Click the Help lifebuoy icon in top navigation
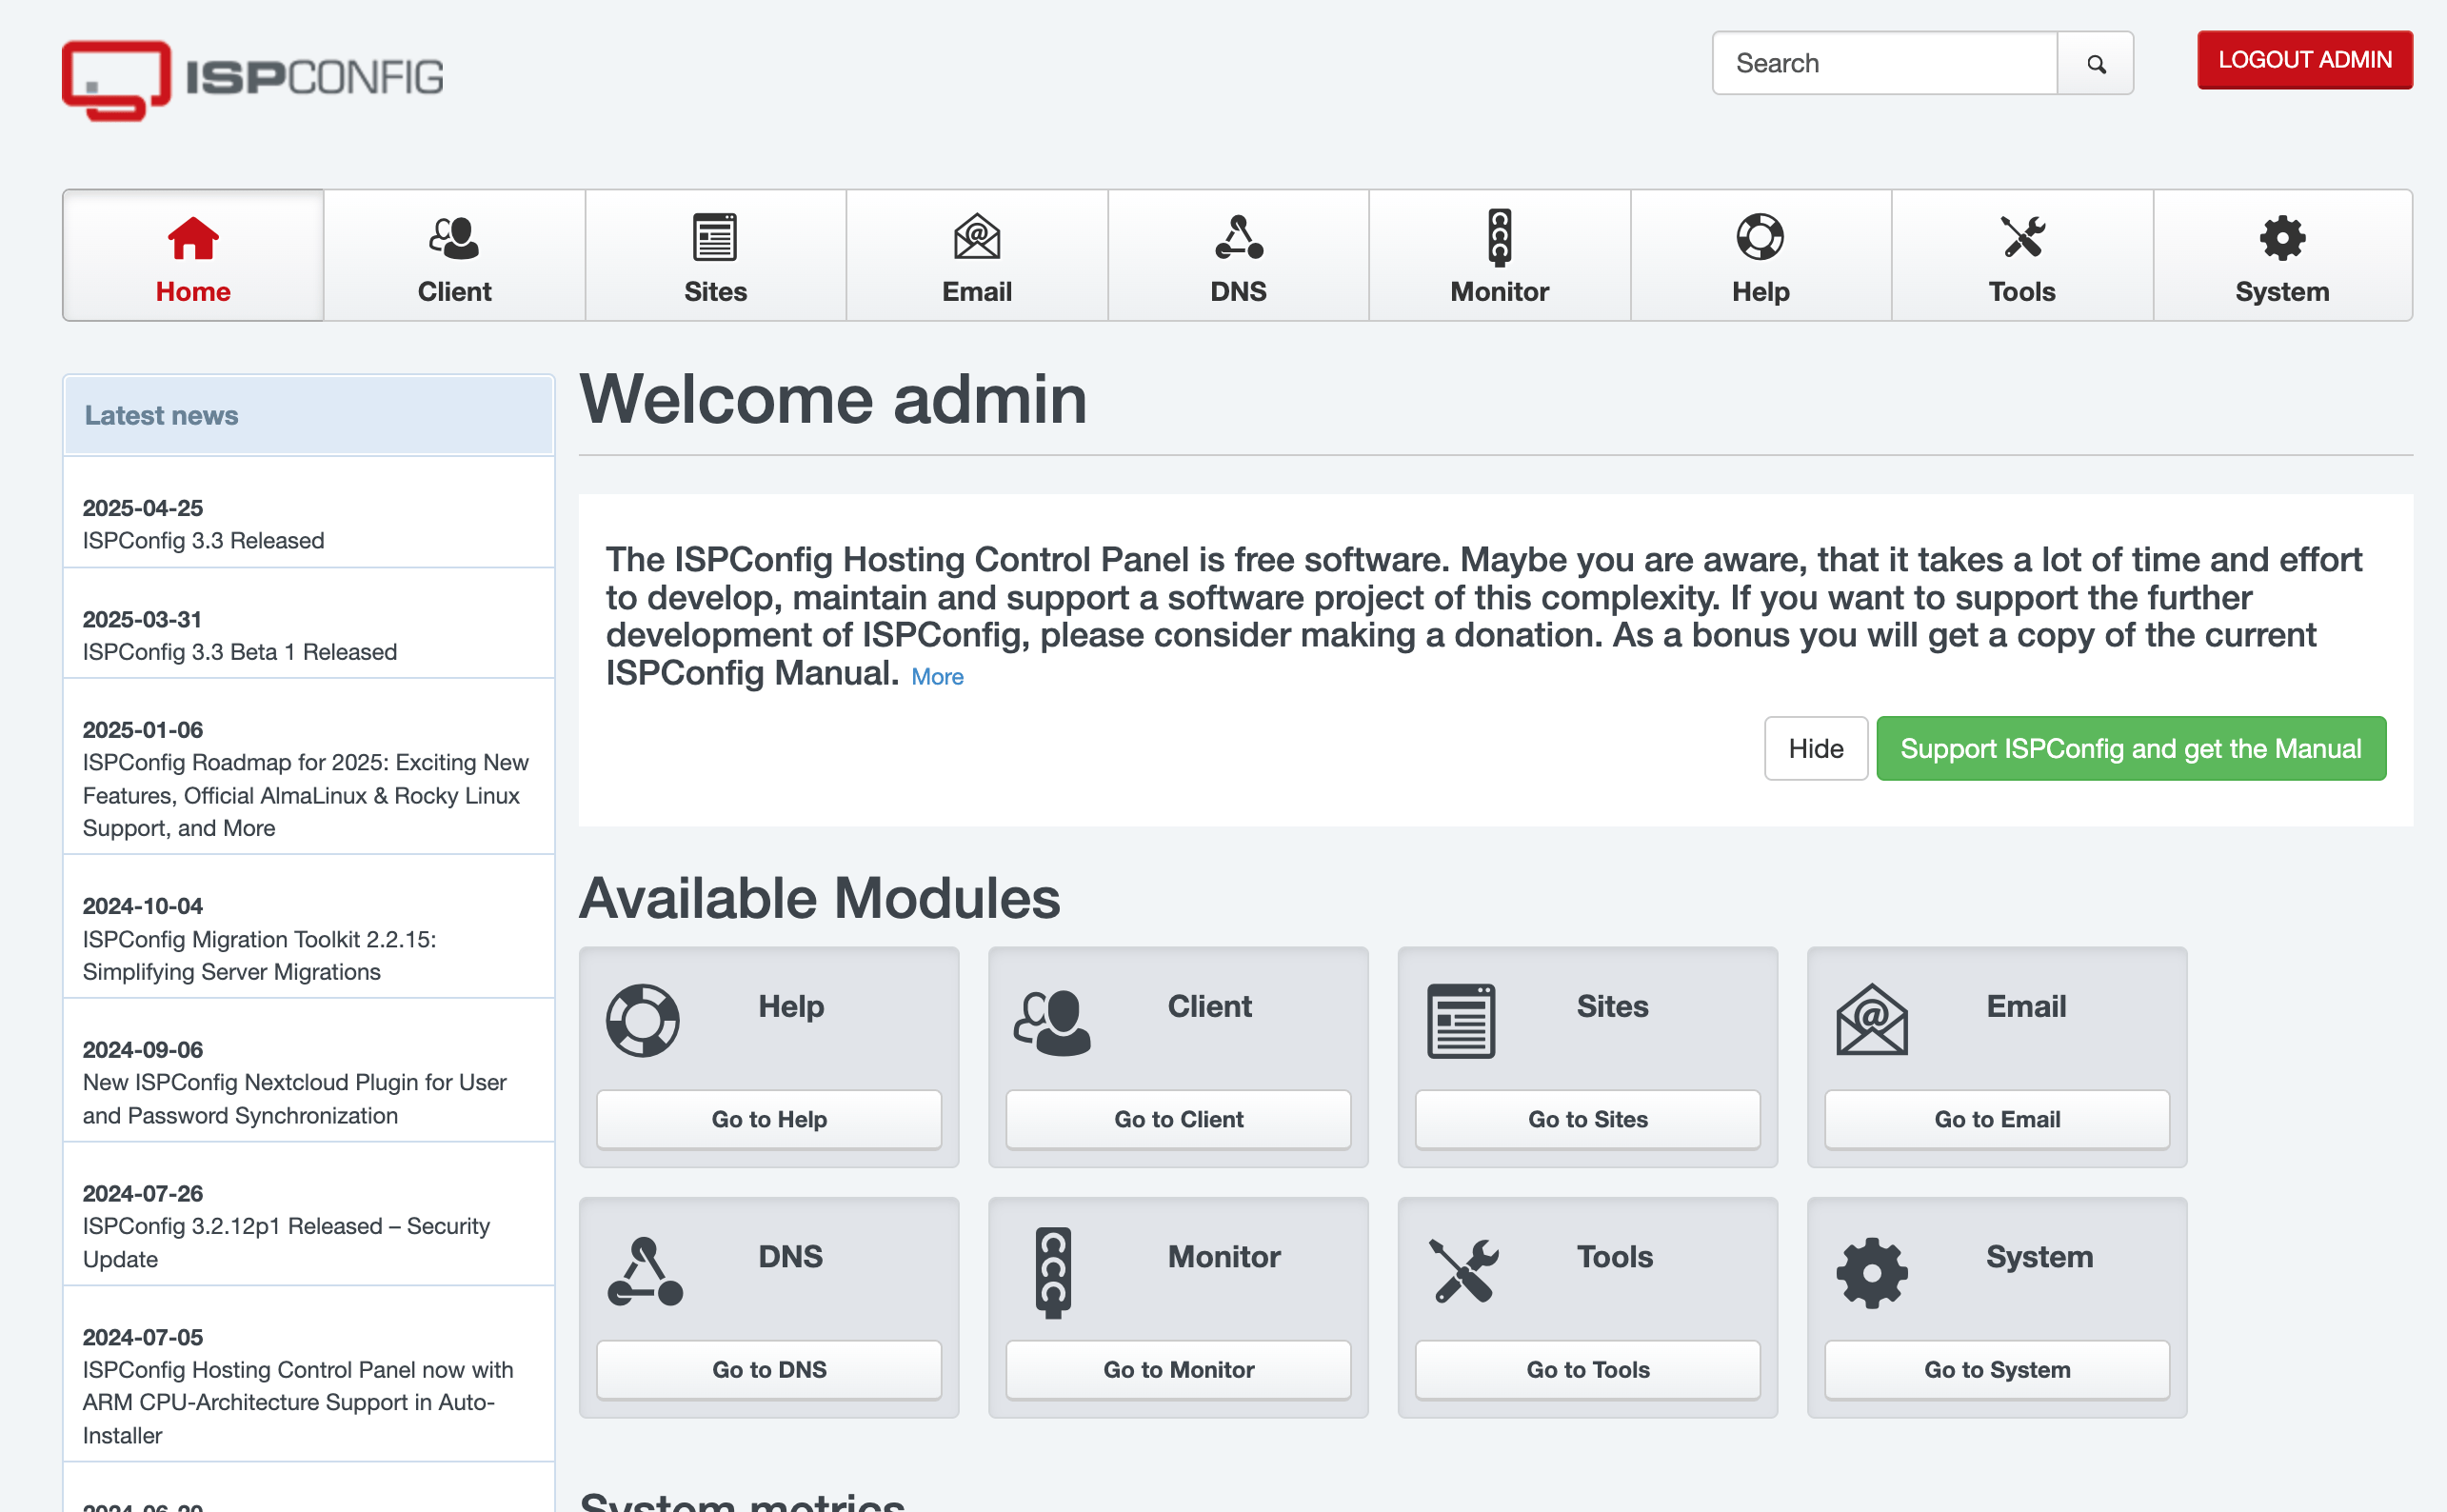 pyautogui.click(x=1760, y=237)
